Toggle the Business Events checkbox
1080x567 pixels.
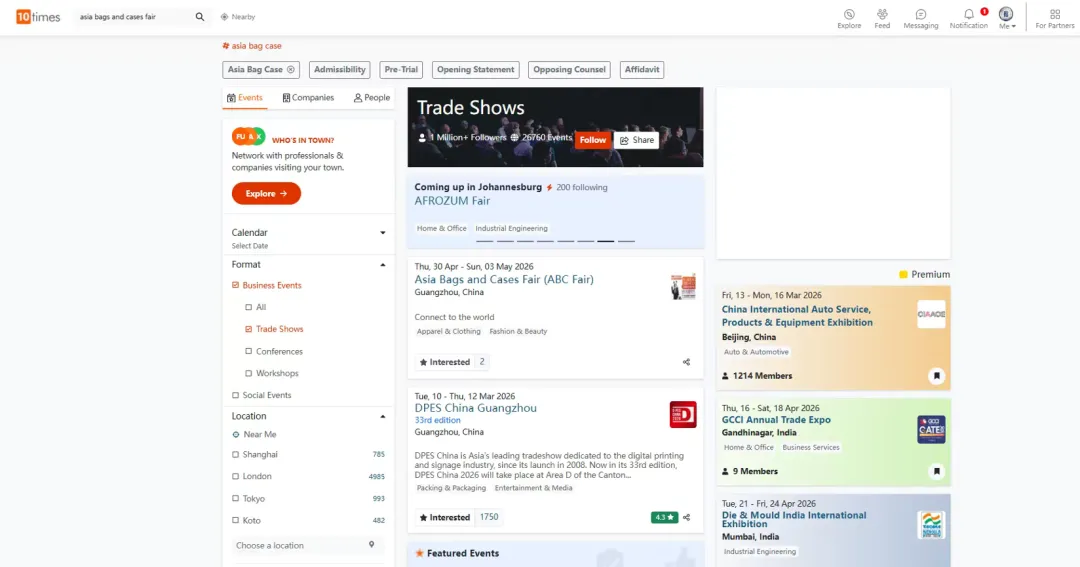236,285
